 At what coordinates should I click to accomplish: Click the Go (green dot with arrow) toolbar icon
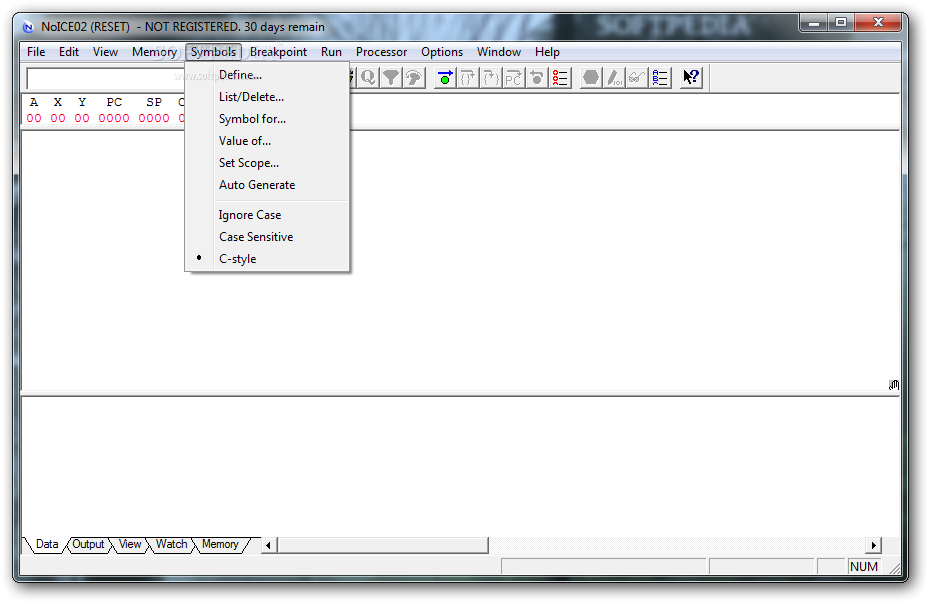(x=445, y=78)
